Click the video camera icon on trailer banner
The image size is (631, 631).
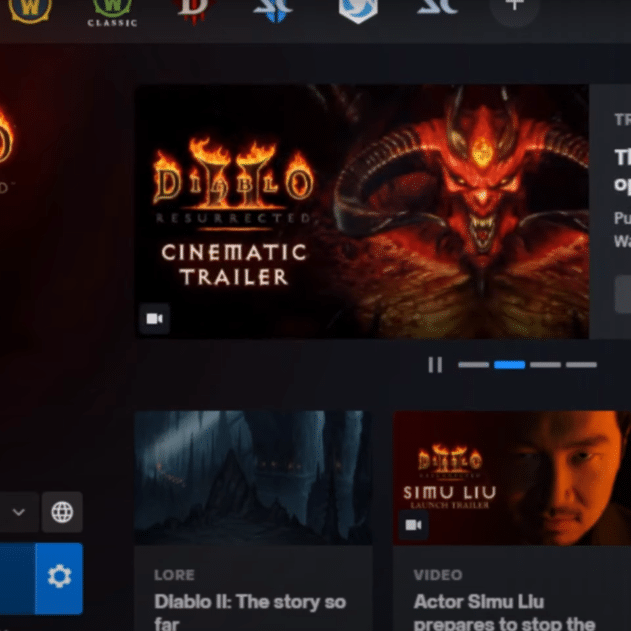(155, 319)
